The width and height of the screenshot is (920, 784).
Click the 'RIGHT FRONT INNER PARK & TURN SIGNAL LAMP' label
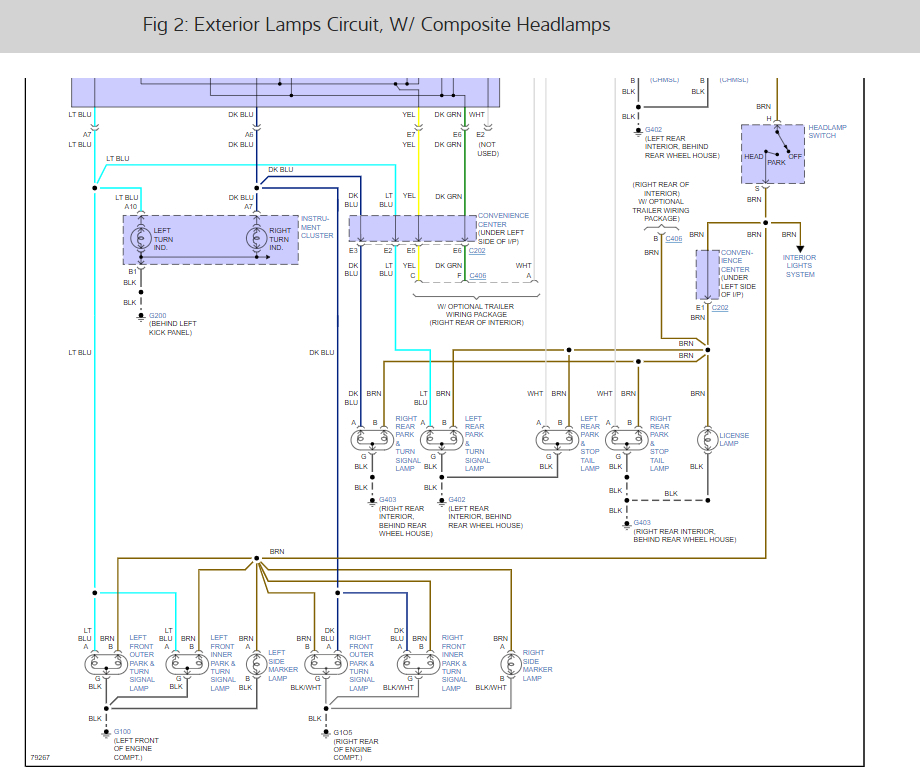point(454,663)
